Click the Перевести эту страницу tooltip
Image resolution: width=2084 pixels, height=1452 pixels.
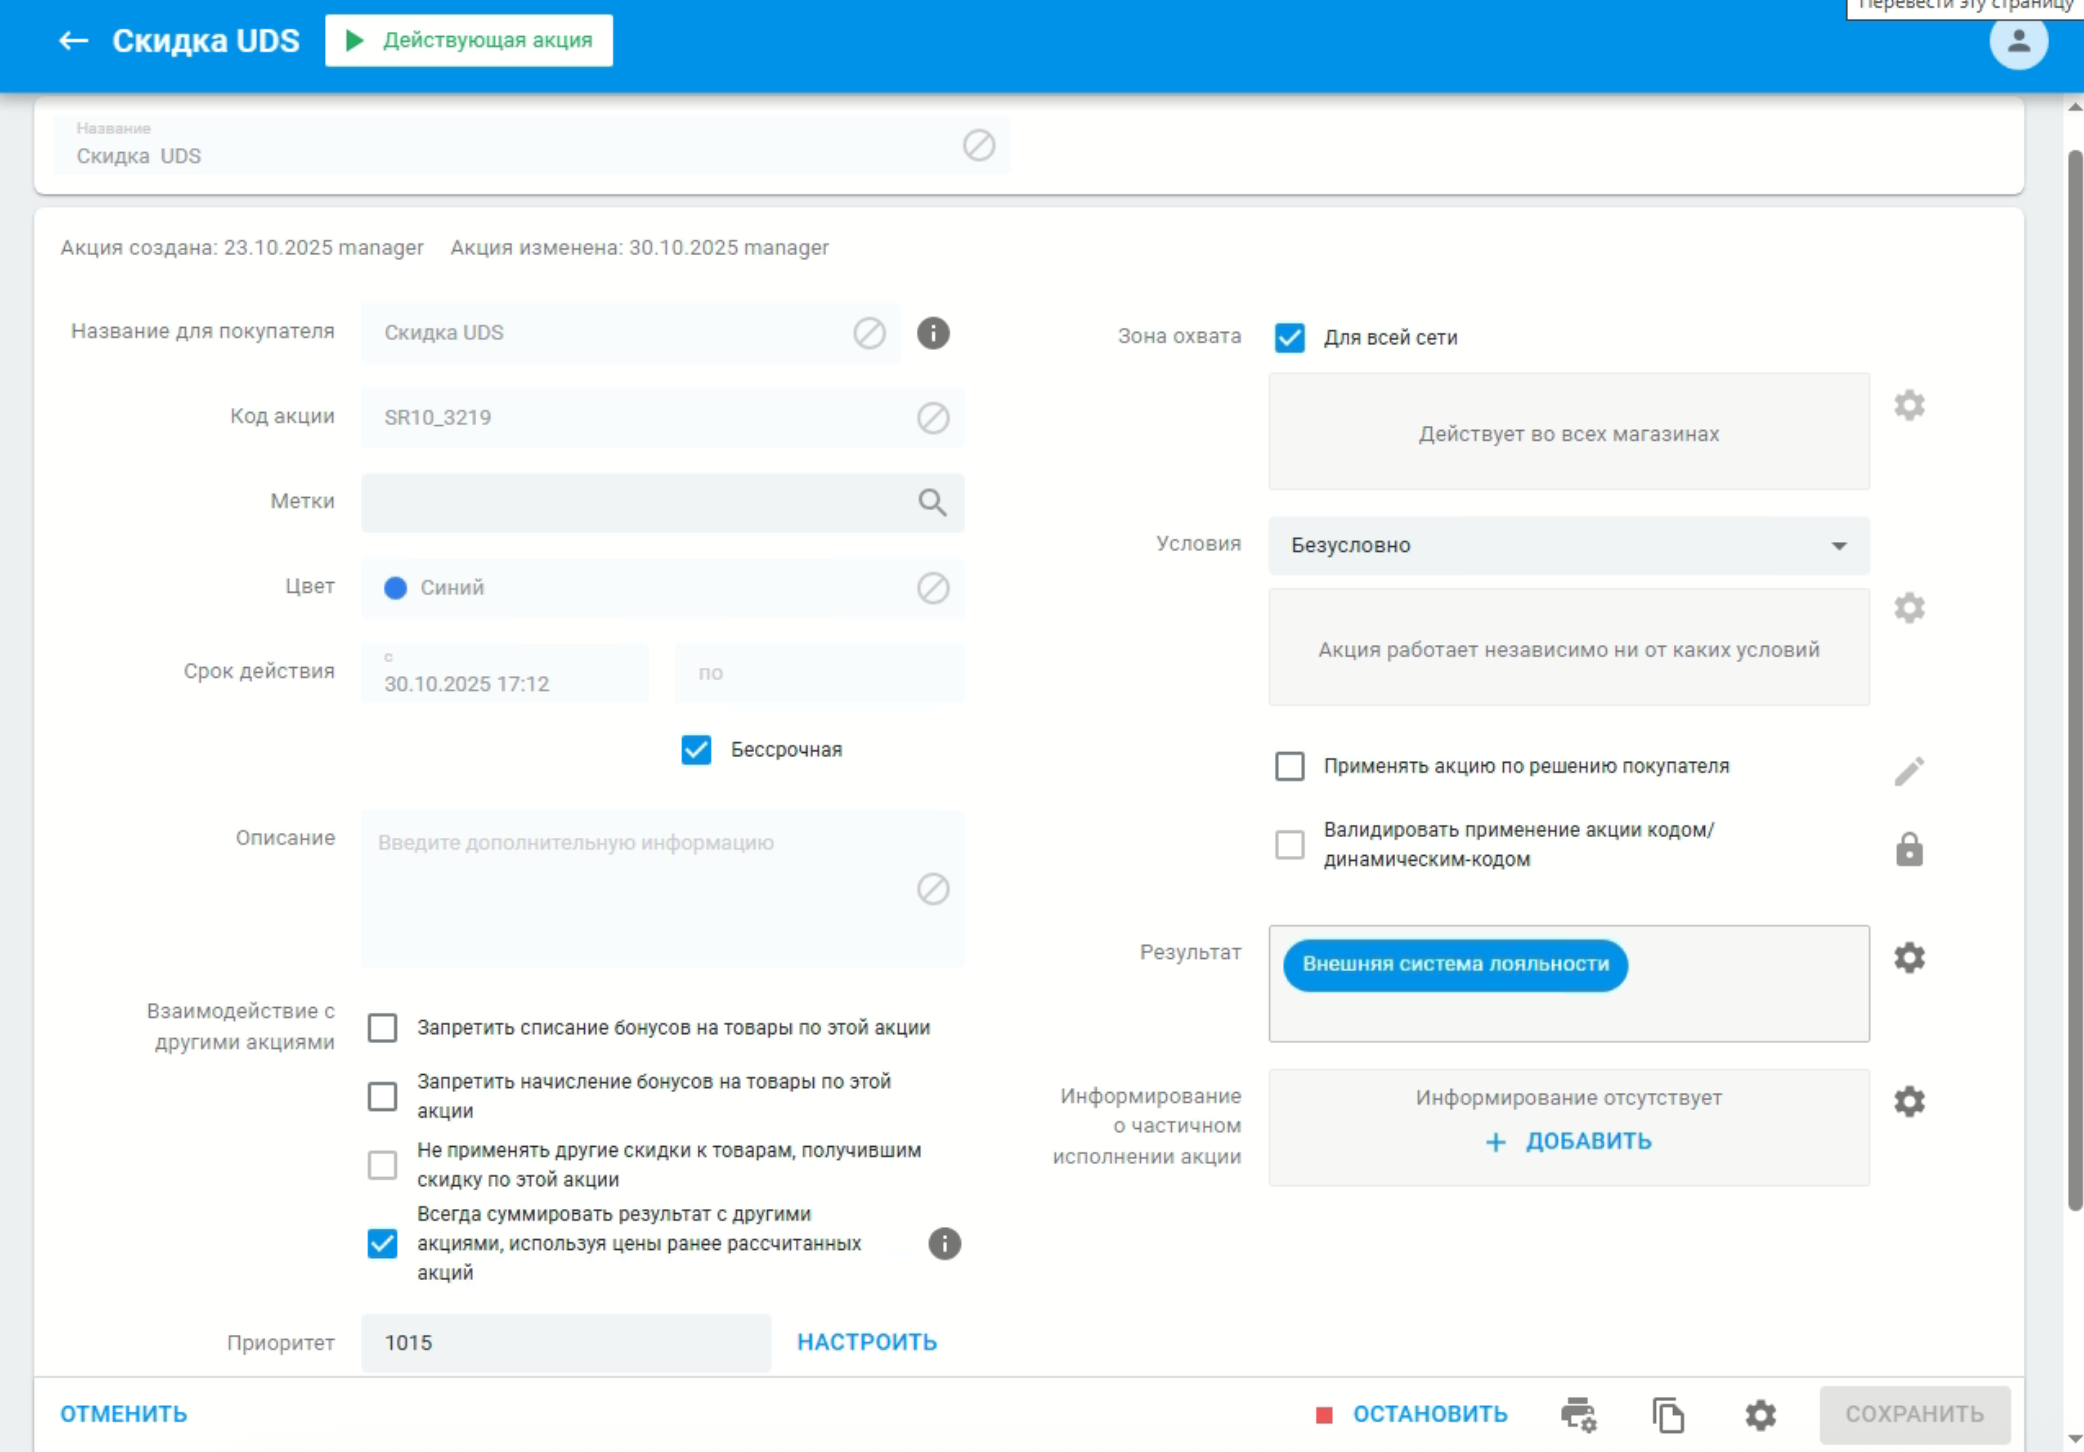[x=1964, y=7]
